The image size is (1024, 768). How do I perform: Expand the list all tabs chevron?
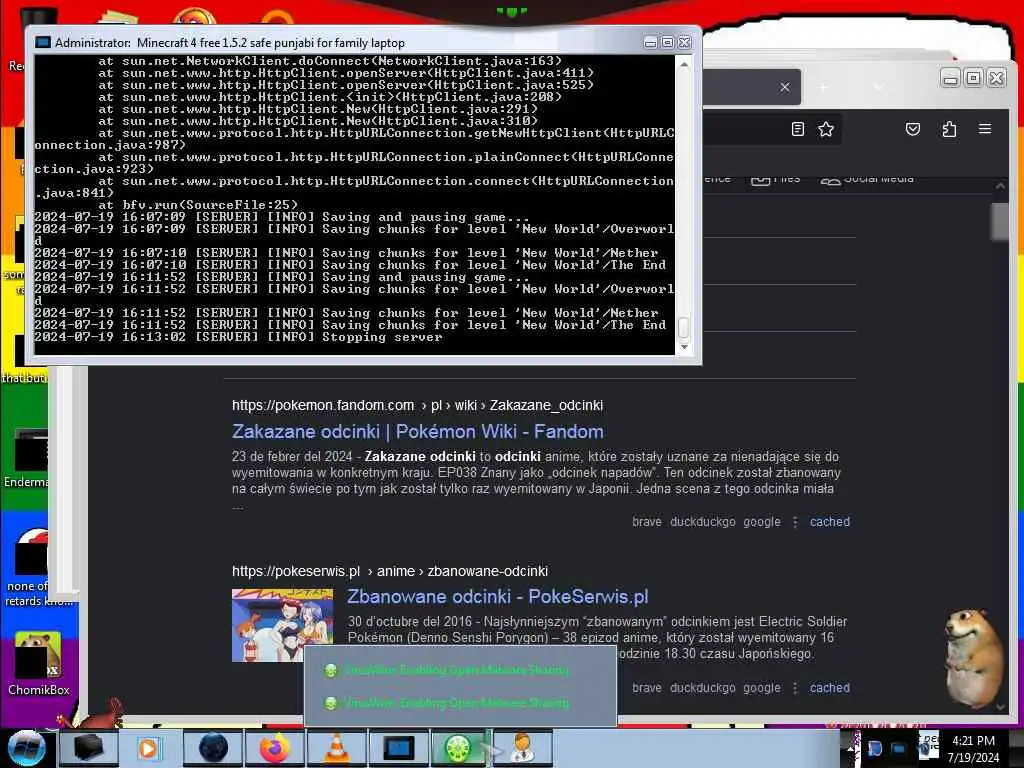(x=879, y=87)
